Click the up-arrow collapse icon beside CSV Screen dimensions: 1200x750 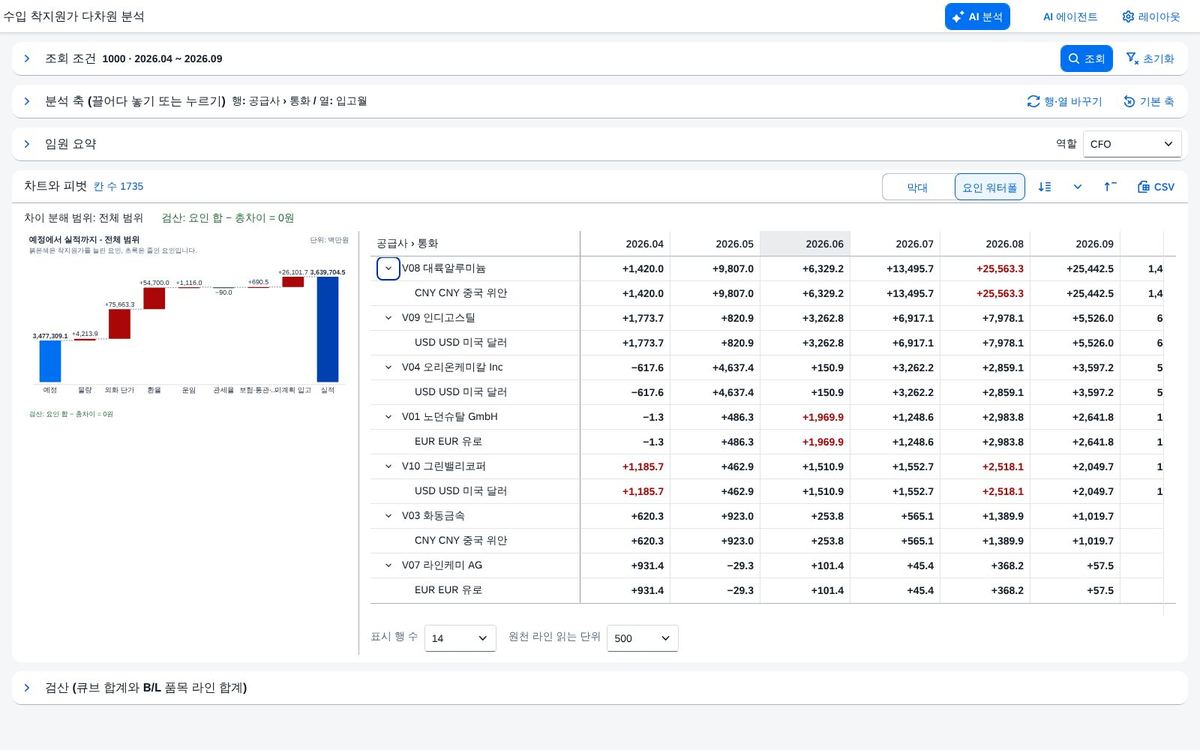1110,187
